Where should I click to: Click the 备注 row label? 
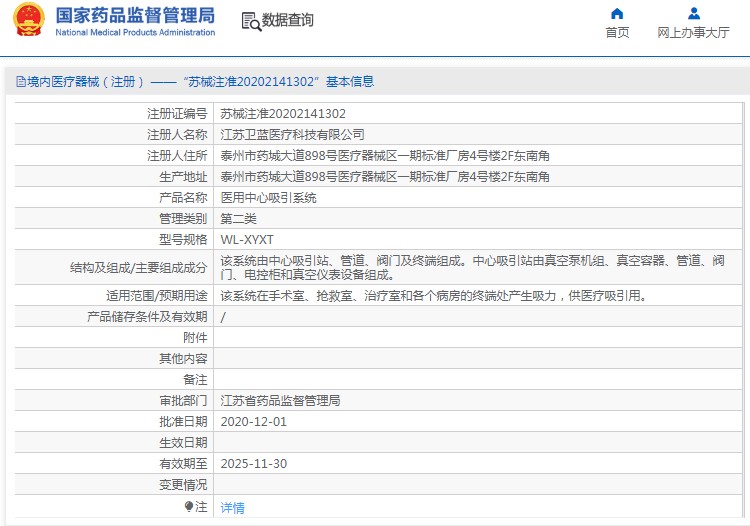coord(195,380)
